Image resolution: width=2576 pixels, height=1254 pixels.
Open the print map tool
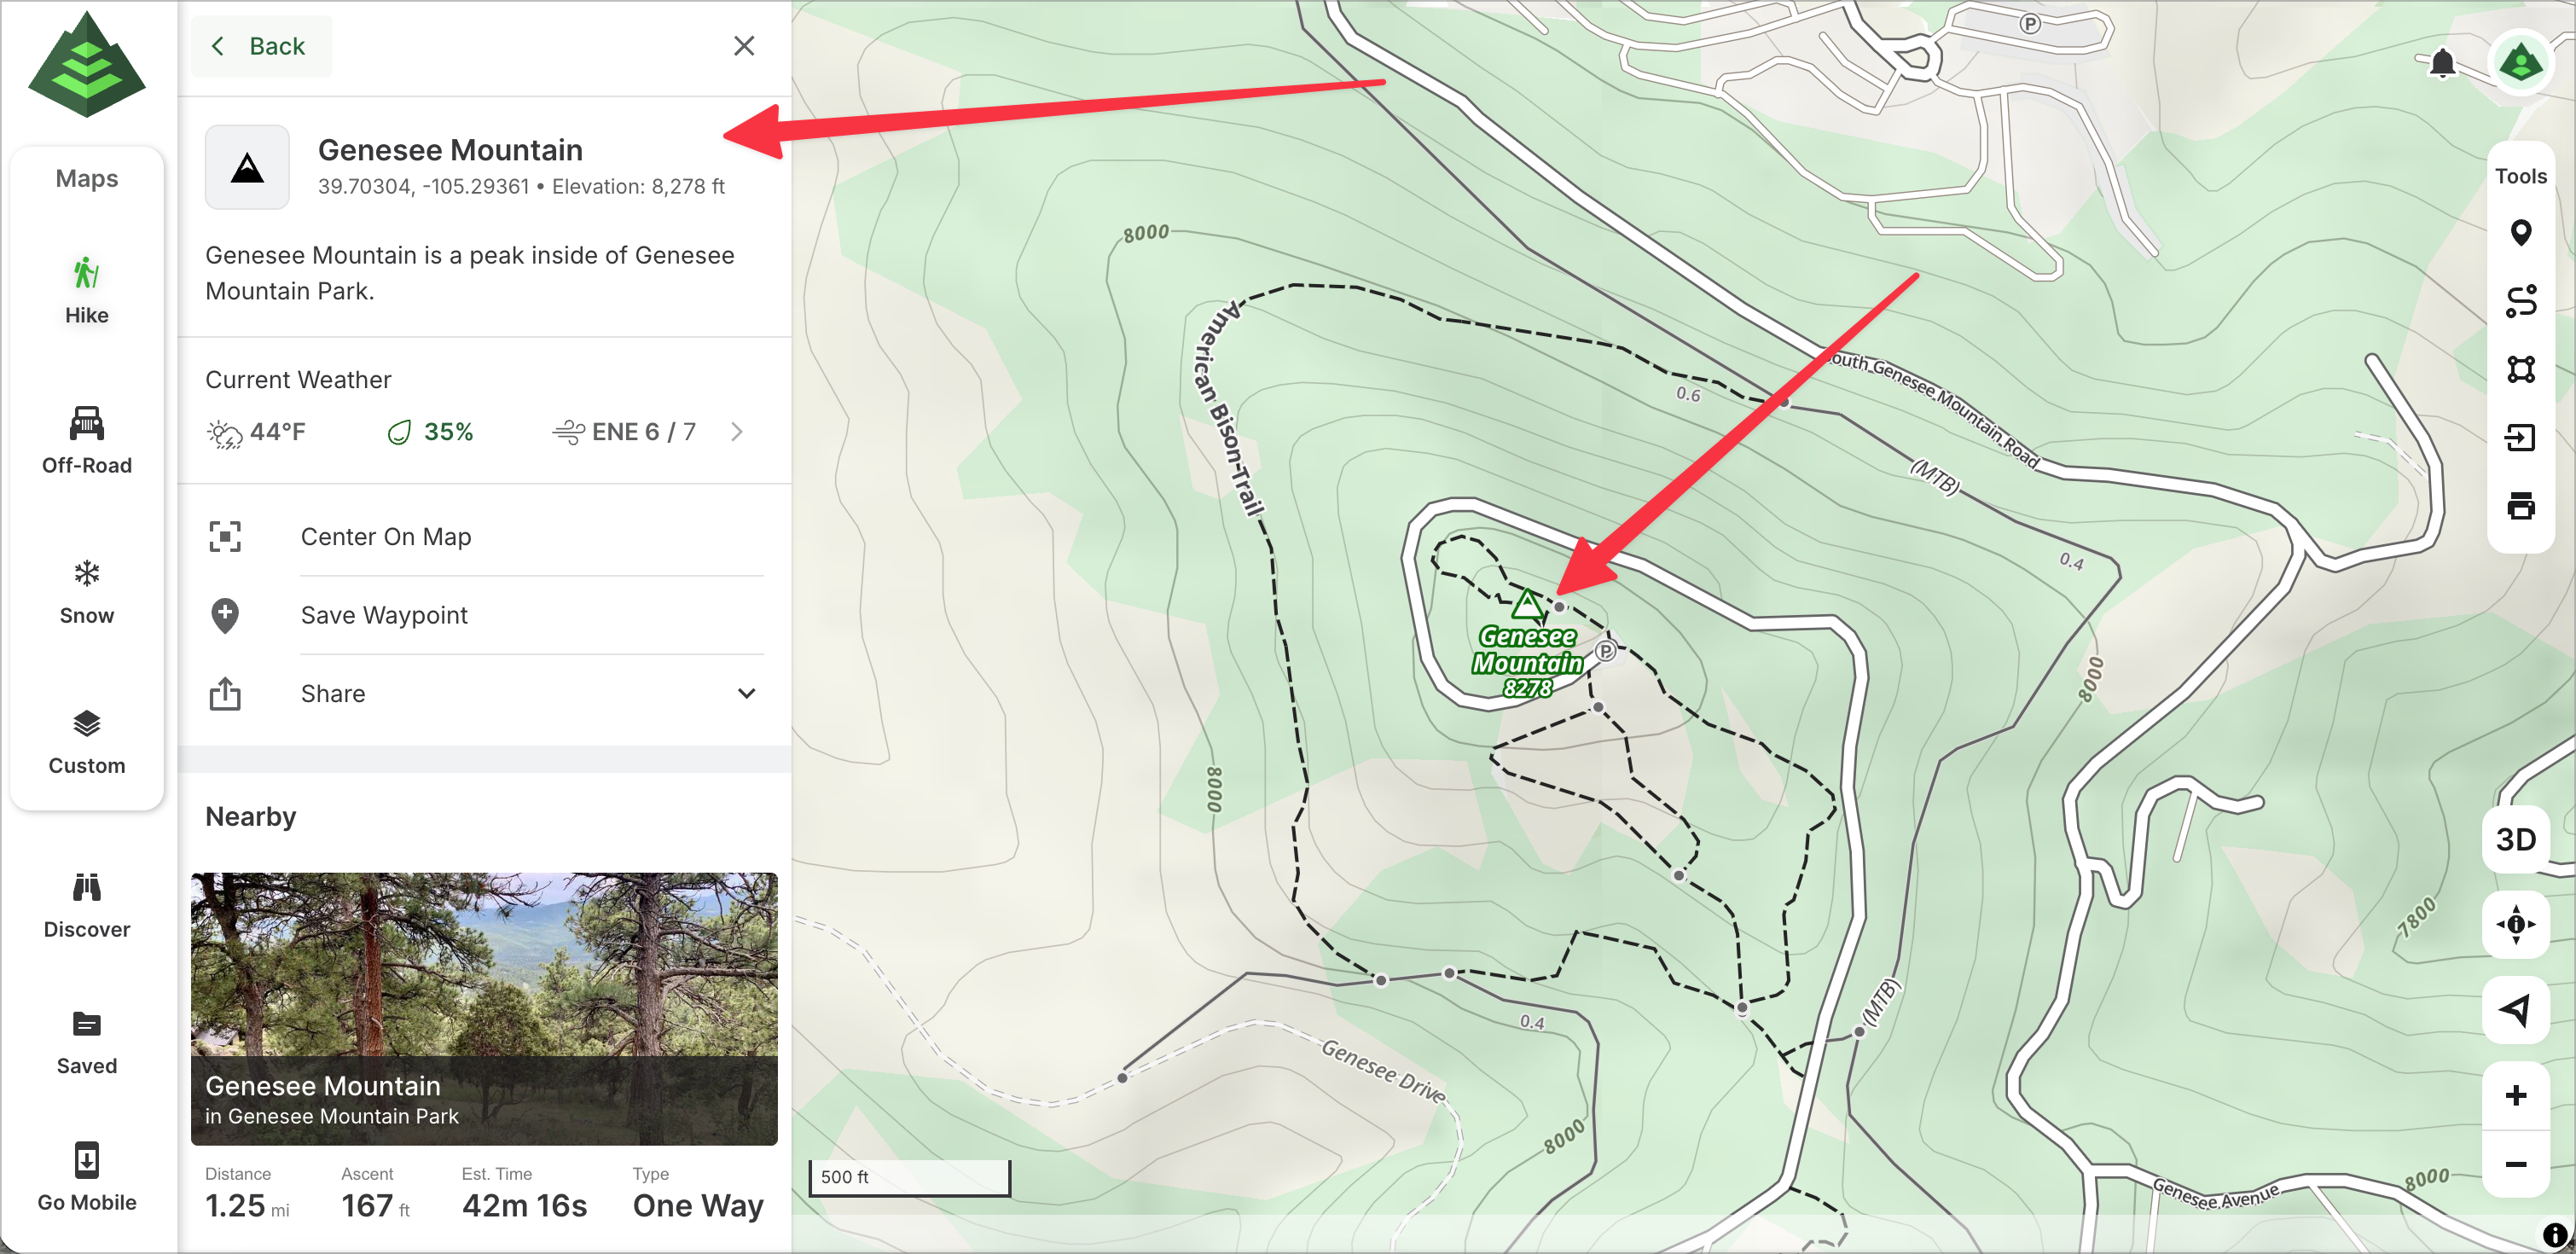pyautogui.click(x=2520, y=506)
